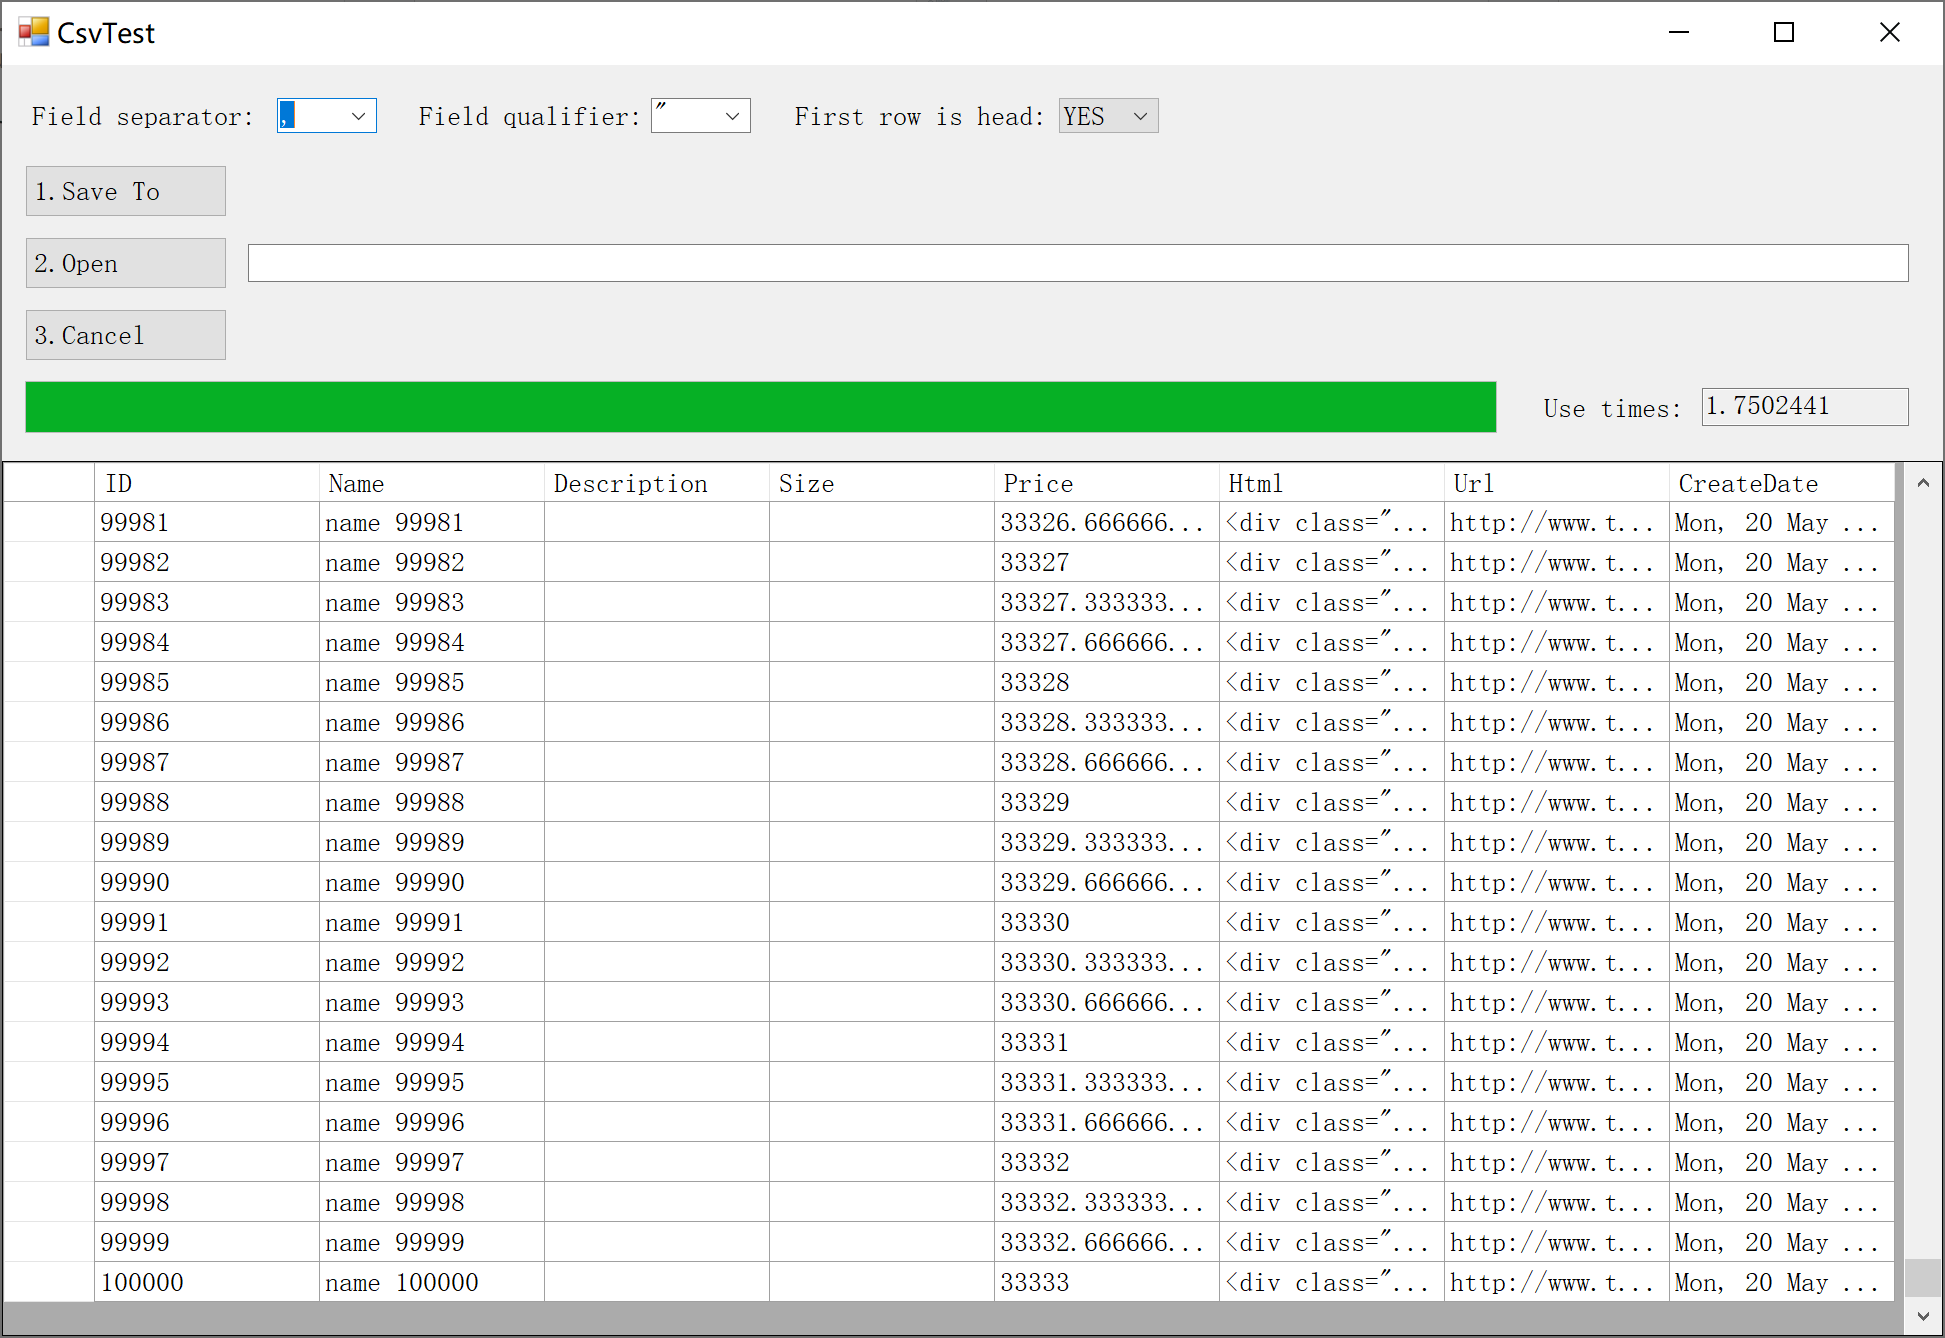Click the Url cell of row 100000
The width and height of the screenshot is (1945, 1338).
click(1555, 1282)
